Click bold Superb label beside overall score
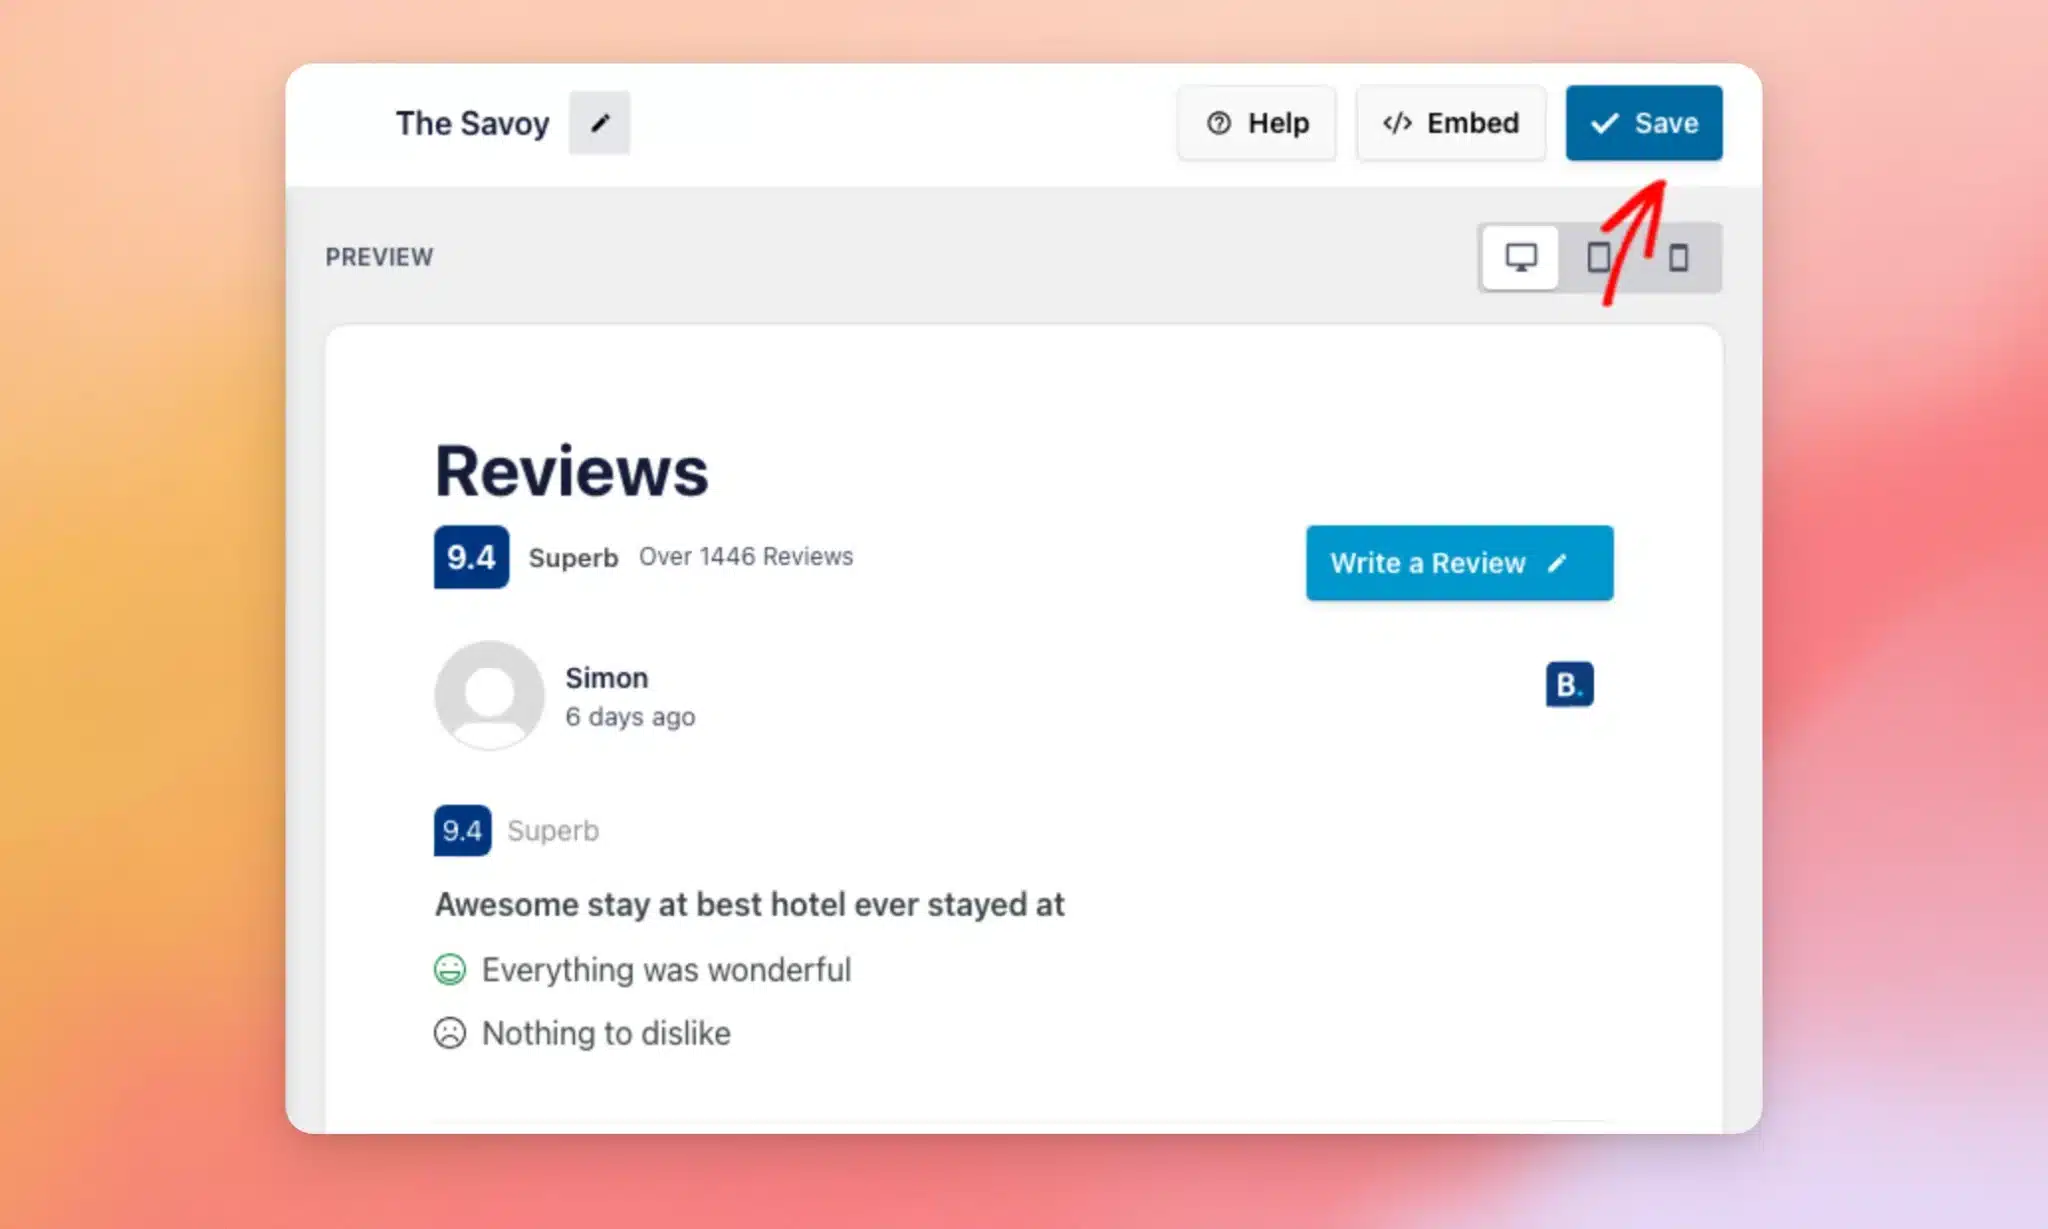Screen dimensions: 2048x1229 tap(573, 558)
